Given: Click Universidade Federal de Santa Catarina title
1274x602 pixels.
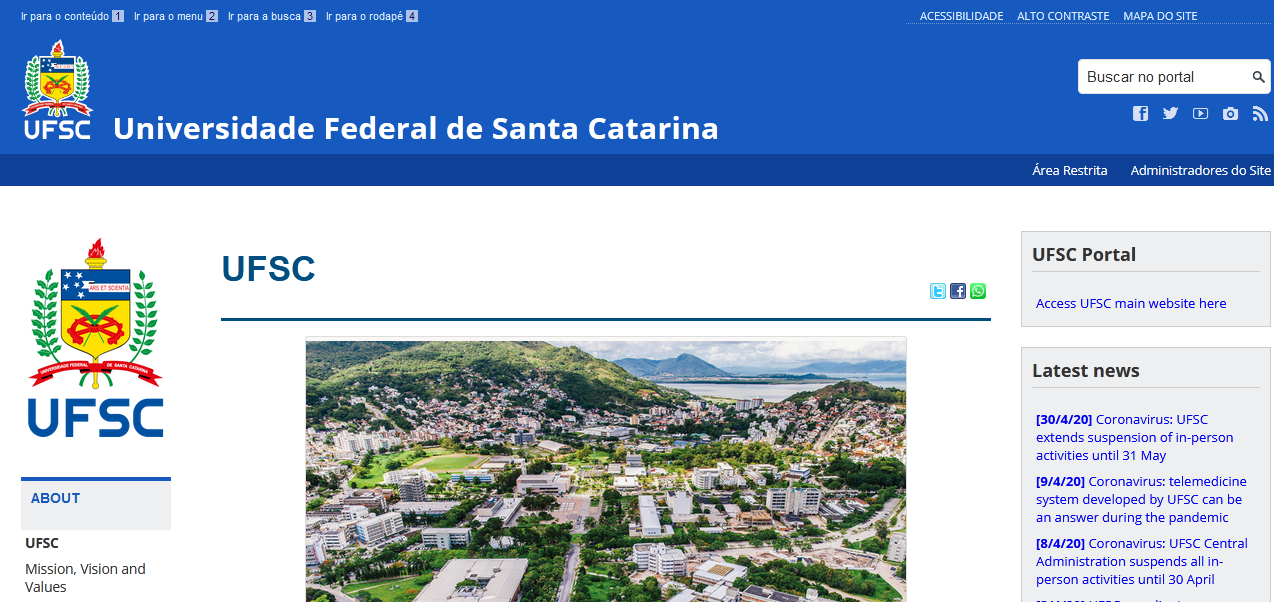Looking at the screenshot, I should (x=416, y=128).
